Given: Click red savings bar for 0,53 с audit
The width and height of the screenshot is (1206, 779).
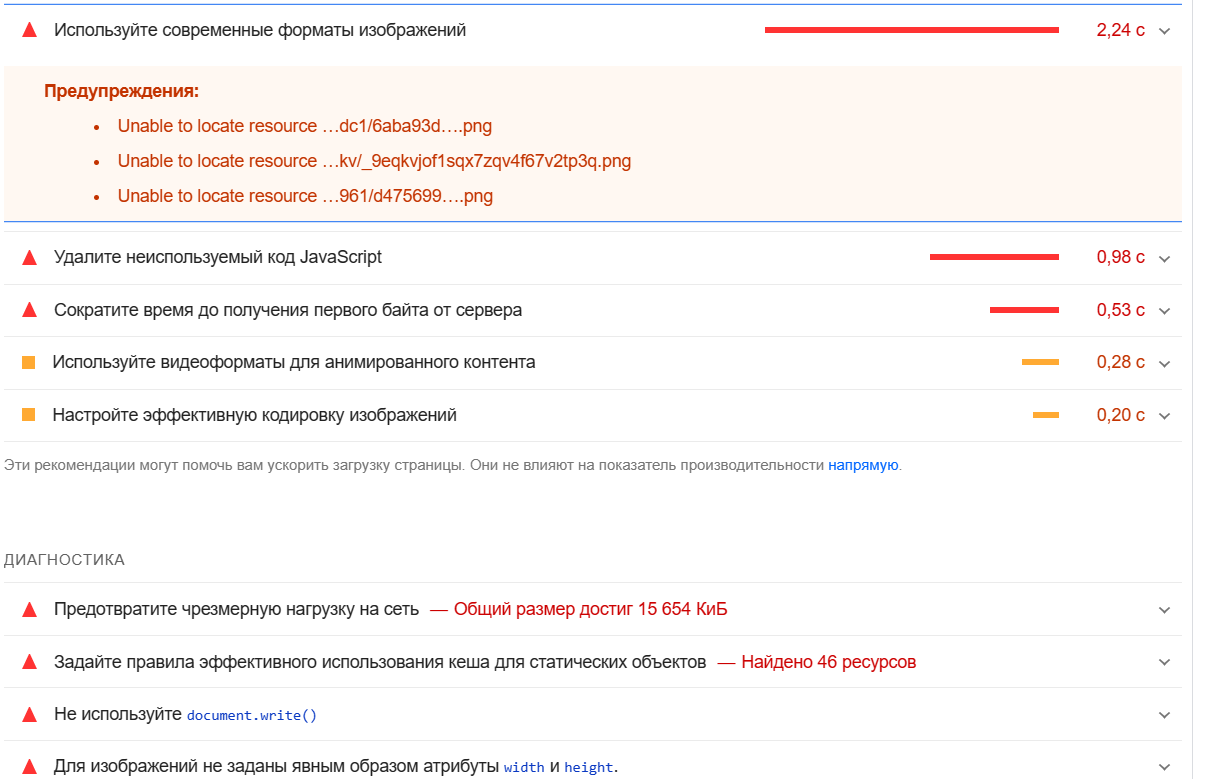Looking at the screenshot, I should click(x=1024, y=310).
